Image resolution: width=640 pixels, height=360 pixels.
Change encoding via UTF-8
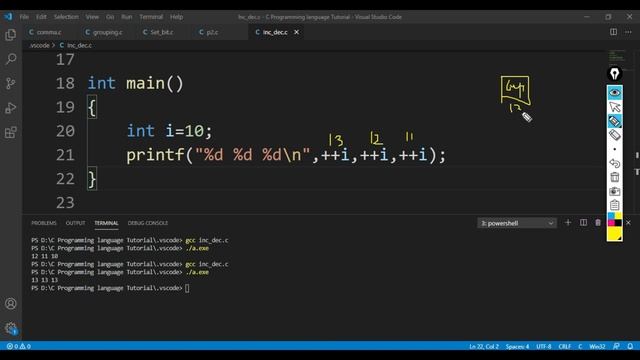click(x=544, y=347)
